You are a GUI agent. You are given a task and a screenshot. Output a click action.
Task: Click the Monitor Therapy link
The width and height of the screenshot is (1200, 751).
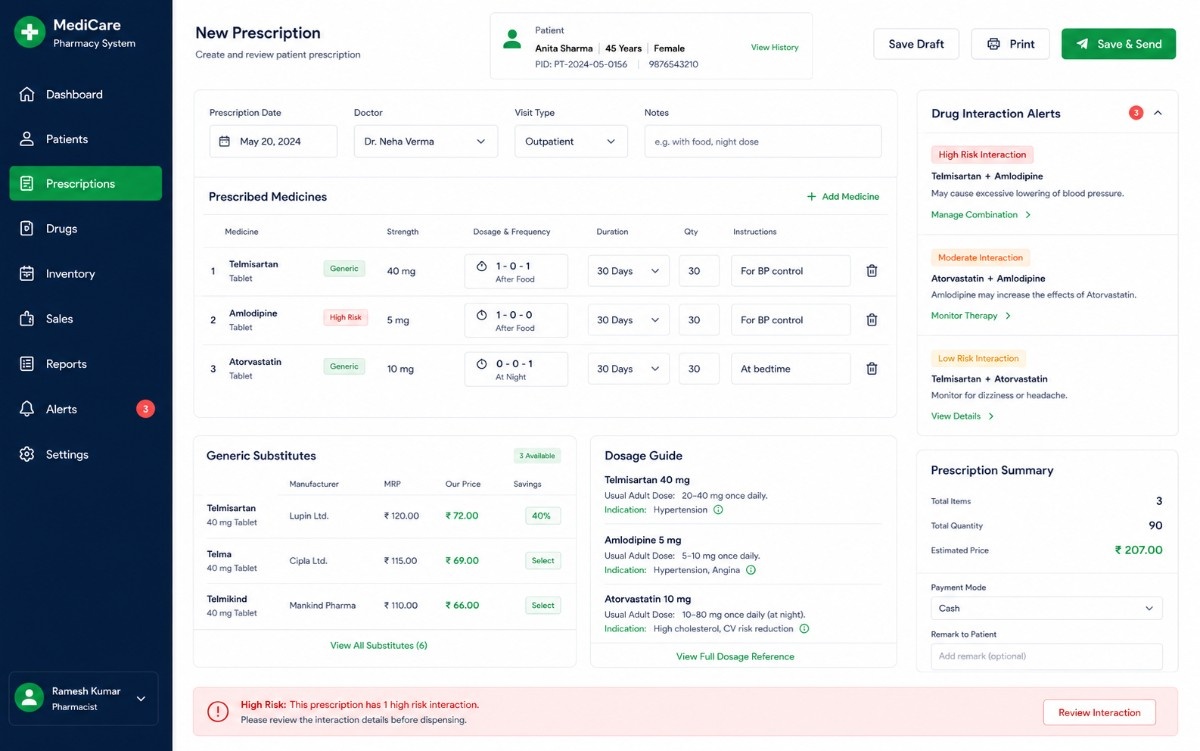[x=971, y=316]
